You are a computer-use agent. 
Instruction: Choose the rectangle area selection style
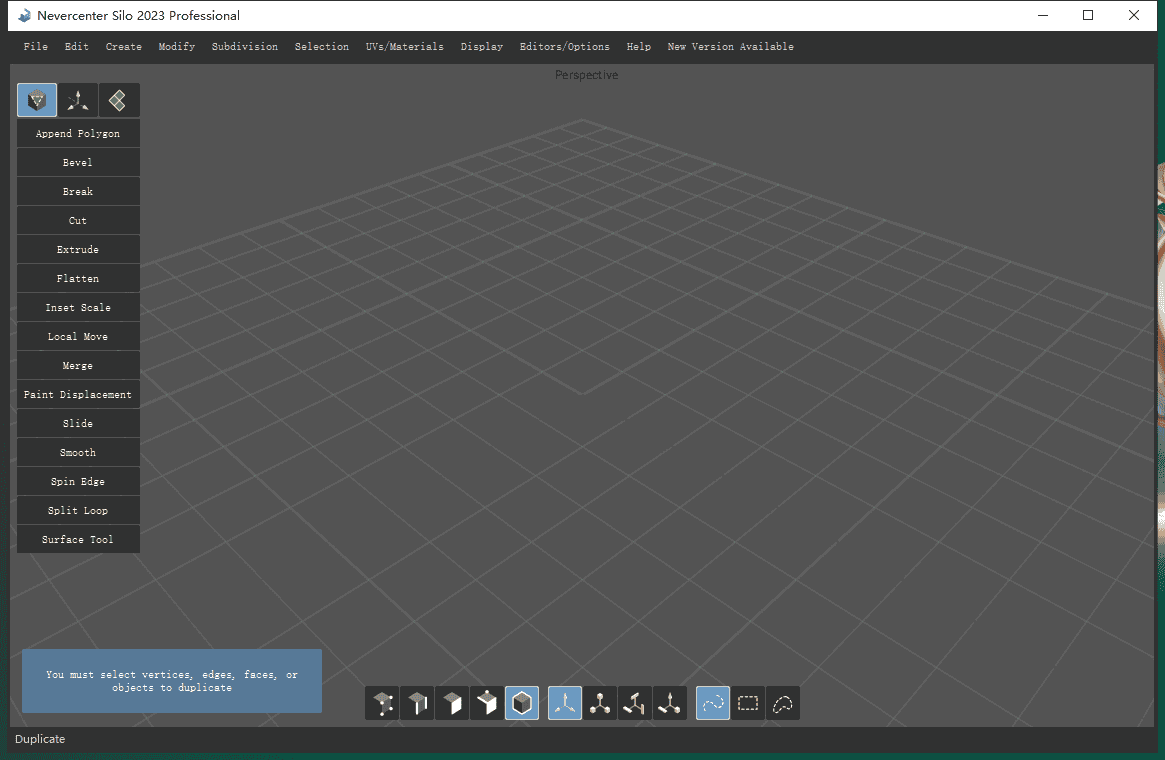[748, 704]
